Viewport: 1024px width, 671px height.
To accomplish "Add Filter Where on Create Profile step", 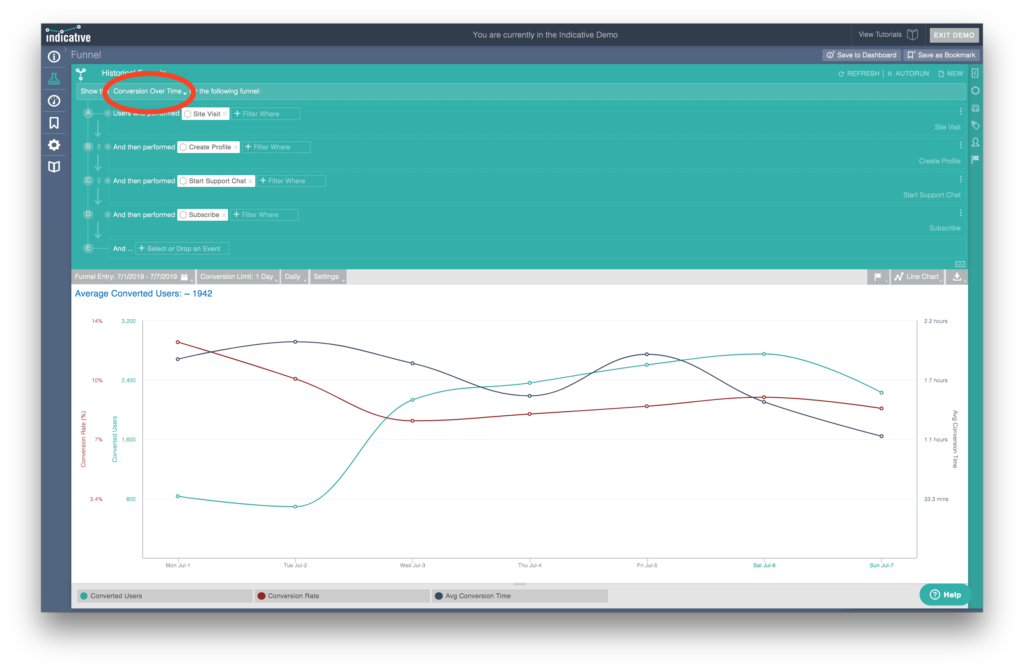I will [276, 147].
